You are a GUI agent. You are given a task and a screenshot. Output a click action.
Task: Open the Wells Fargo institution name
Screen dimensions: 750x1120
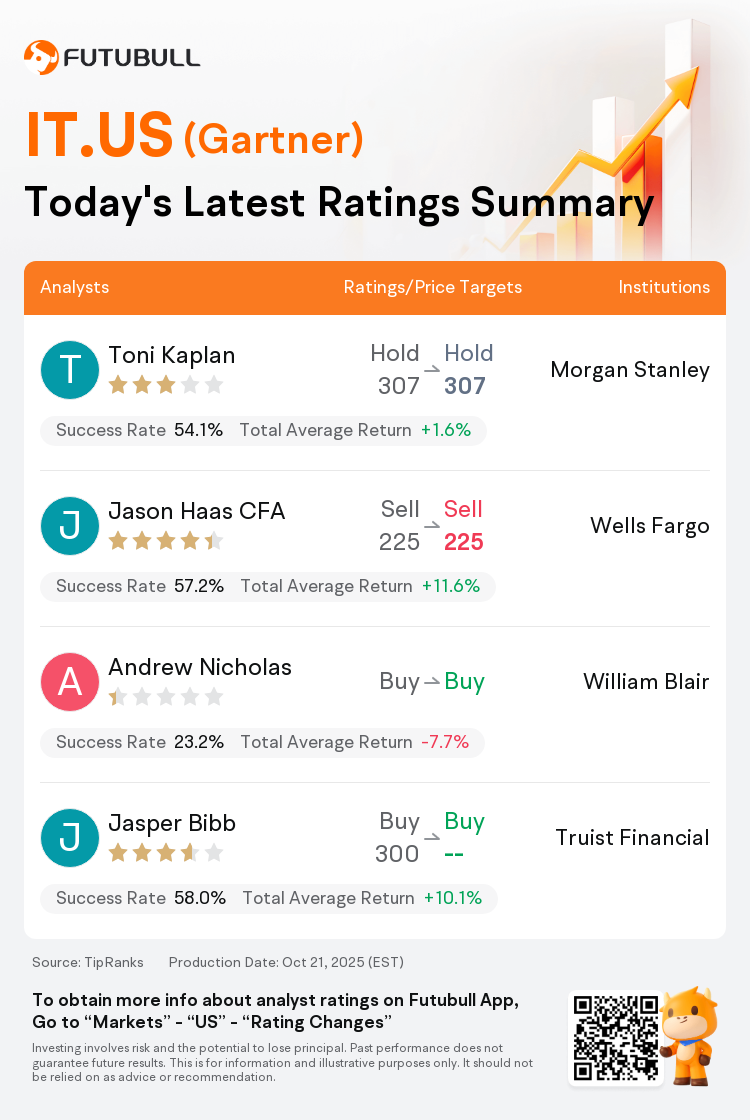point(650,526)
